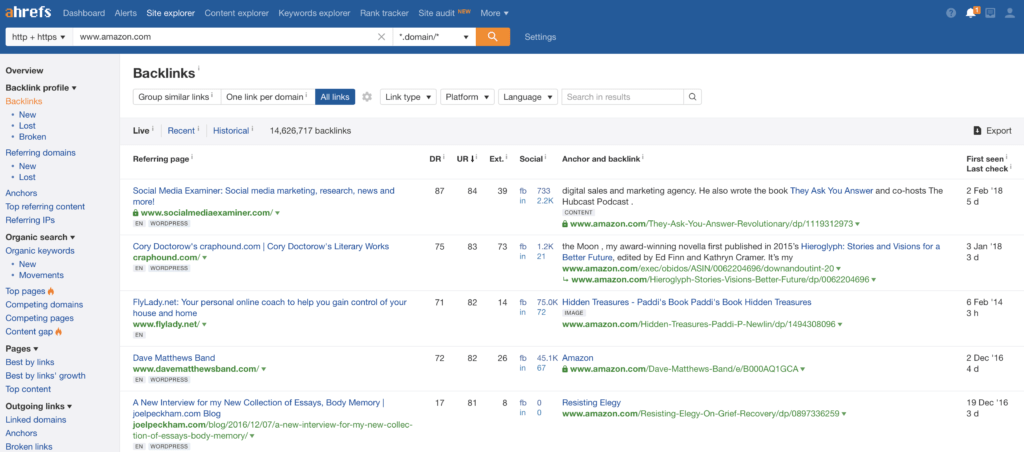The width and height of the screenshot is (1024, 452).
Task: Collapse the Organic search sidebar section
Action: pos(40,237)
